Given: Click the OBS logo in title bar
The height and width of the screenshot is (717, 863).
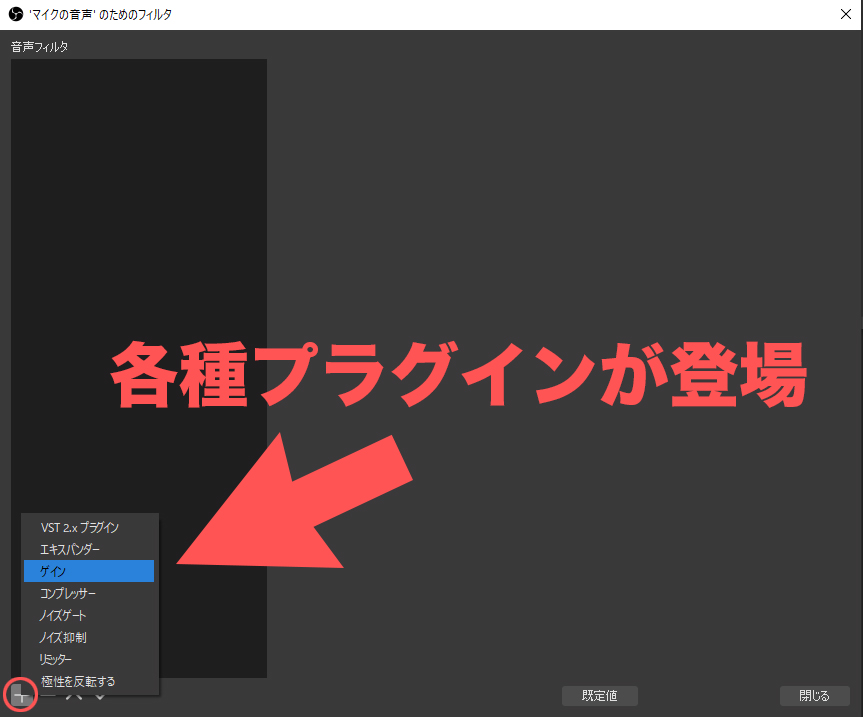Looking at the screenshot, I should (x=15, y=14).
